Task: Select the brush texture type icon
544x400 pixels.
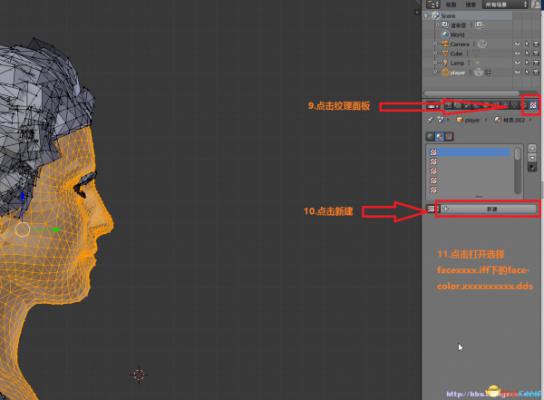Action: click(449, 136)
